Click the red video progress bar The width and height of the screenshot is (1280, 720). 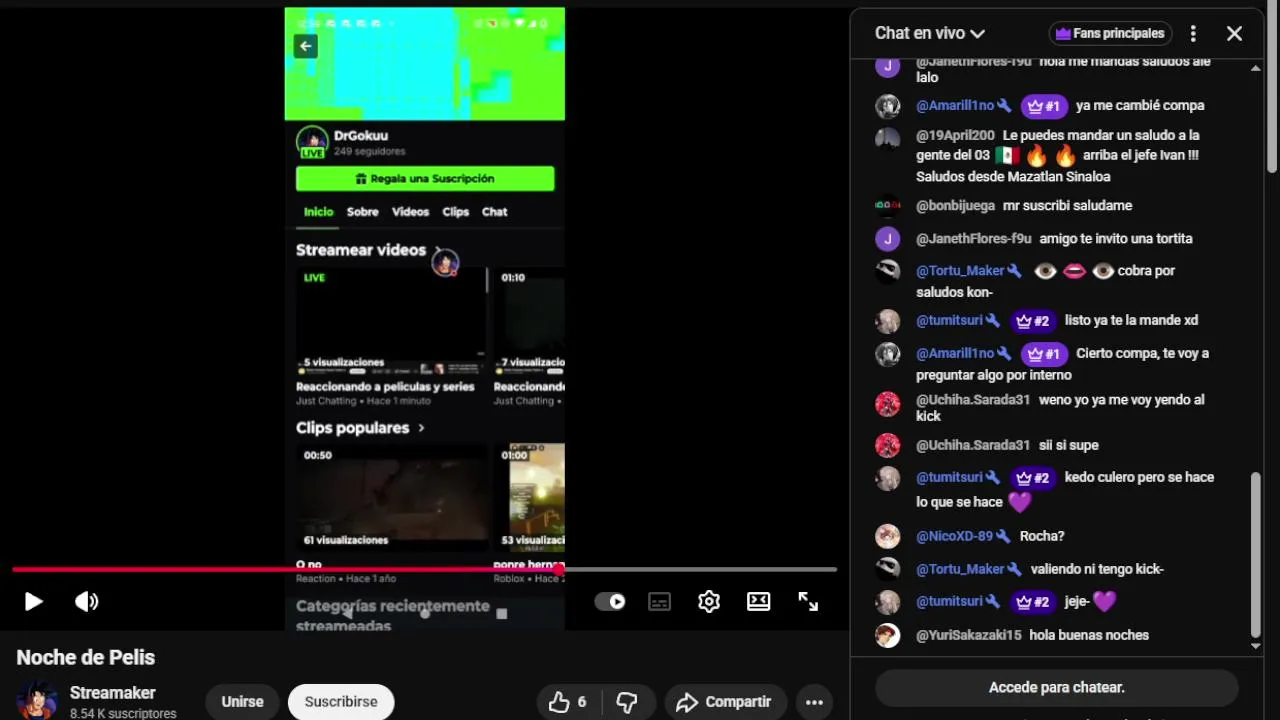coord(286,570)
